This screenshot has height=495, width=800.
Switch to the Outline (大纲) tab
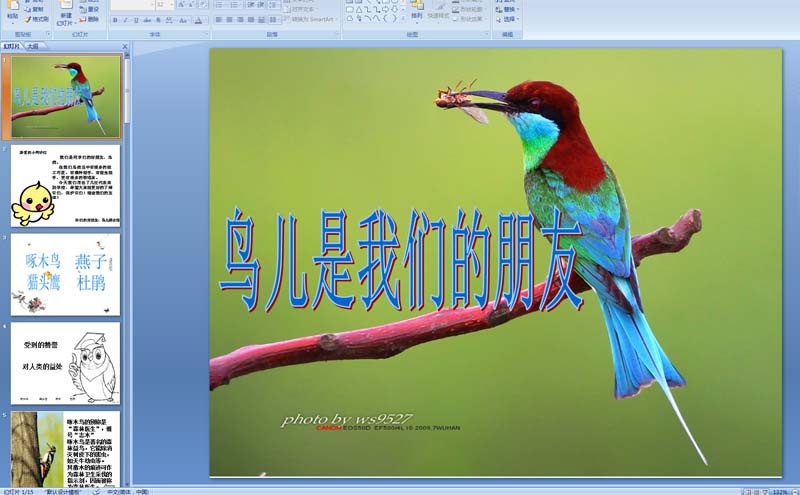click(x=33, y=46)
